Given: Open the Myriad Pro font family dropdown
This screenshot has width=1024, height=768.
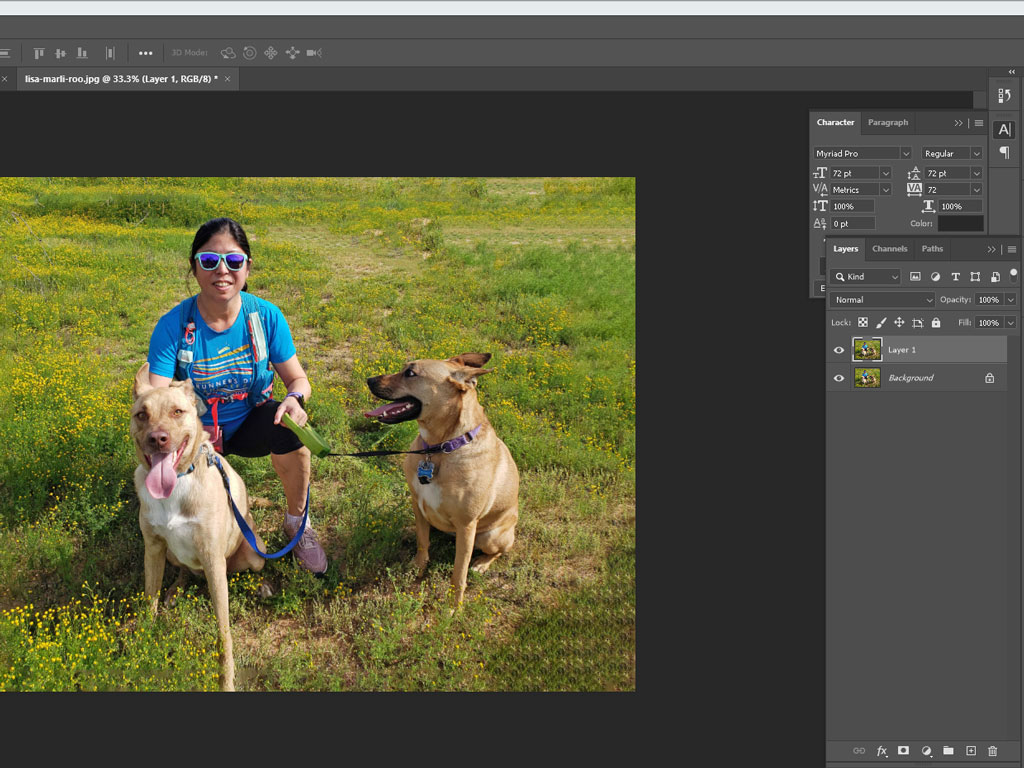Looking at the screenshot, I should click(862, 153).
